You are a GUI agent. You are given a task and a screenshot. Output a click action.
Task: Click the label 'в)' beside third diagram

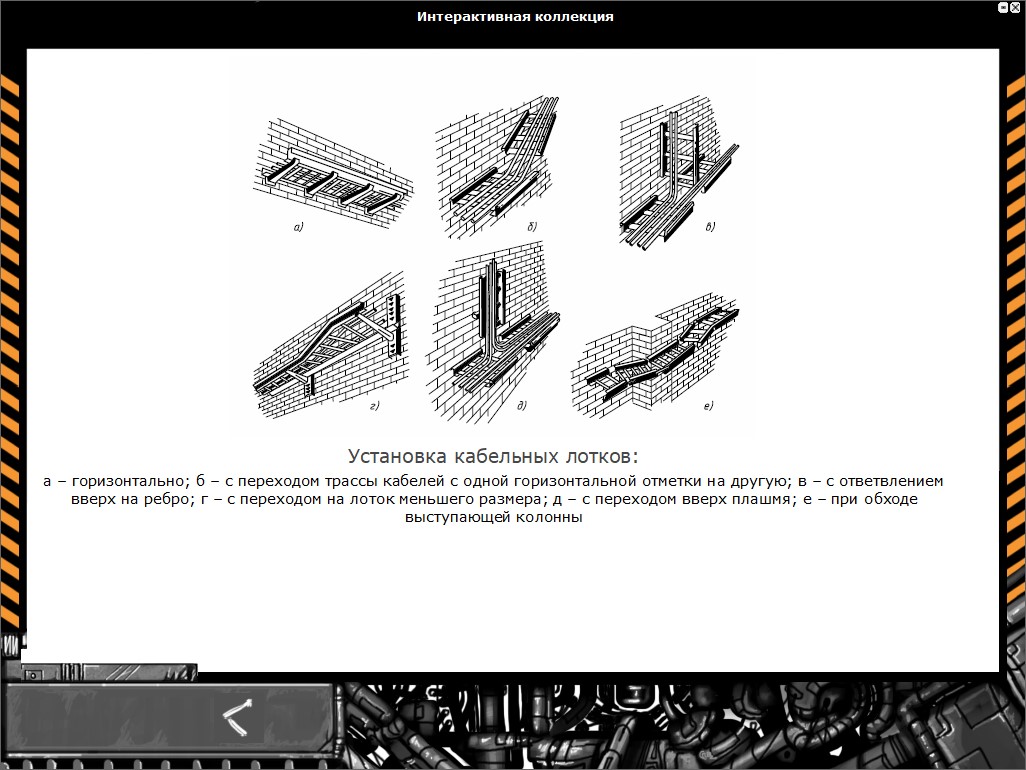pos(711,227)
